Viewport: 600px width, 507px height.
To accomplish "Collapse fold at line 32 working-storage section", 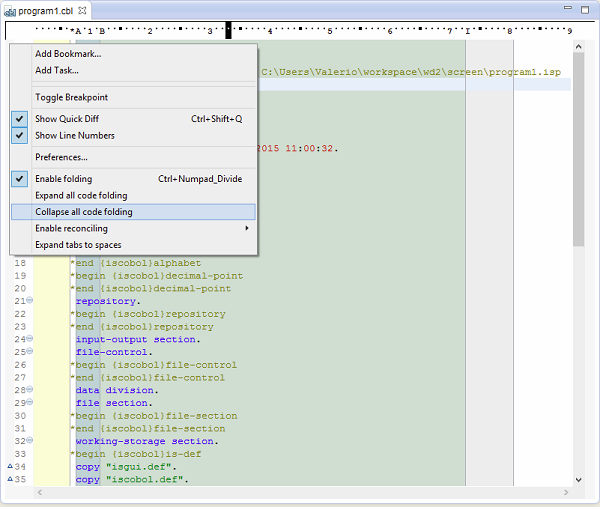I will 30,441.
